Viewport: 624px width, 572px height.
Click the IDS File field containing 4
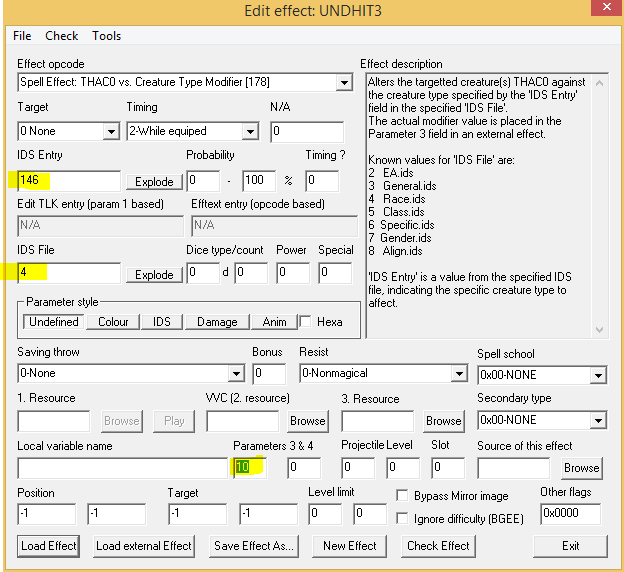point(69,273)
